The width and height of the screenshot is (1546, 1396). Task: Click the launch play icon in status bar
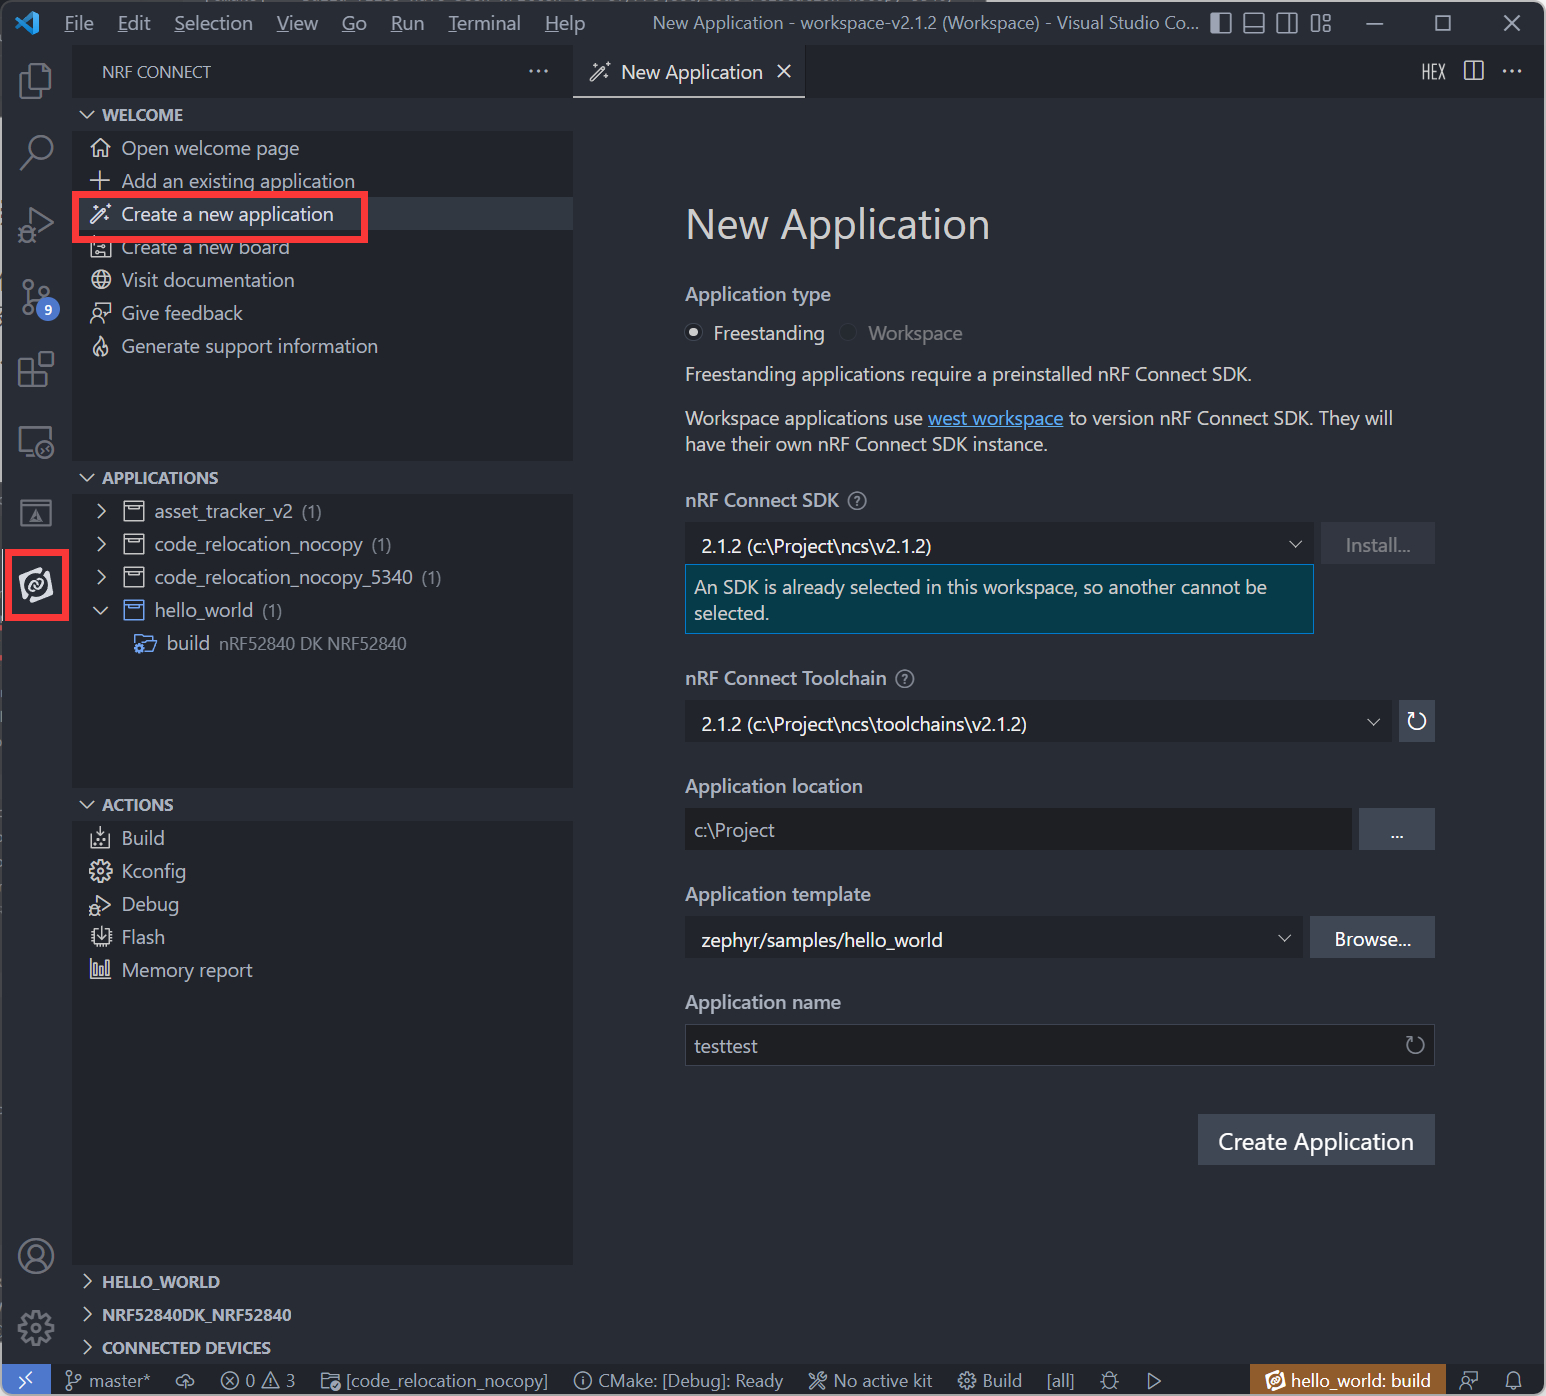(1154, 1380)
